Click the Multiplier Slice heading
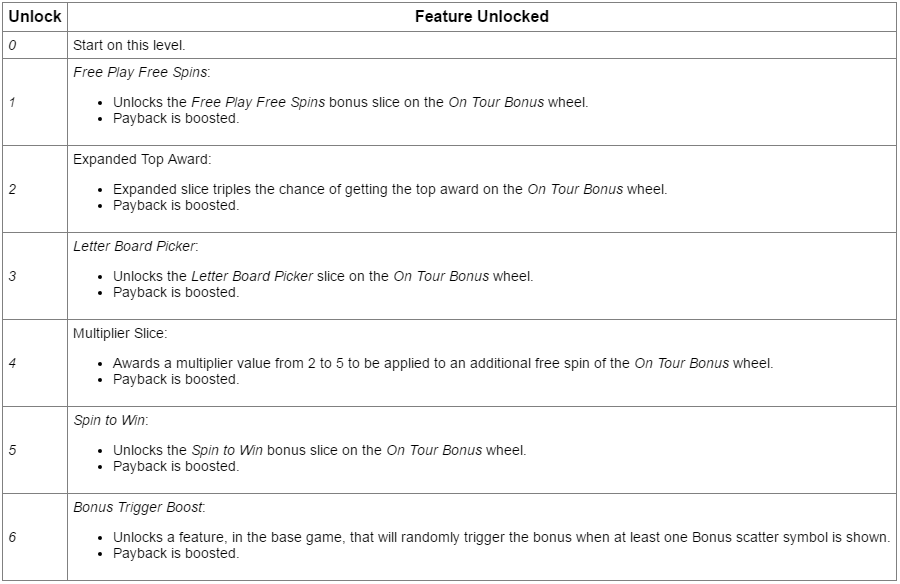The image size is (900, 584). 120,334
